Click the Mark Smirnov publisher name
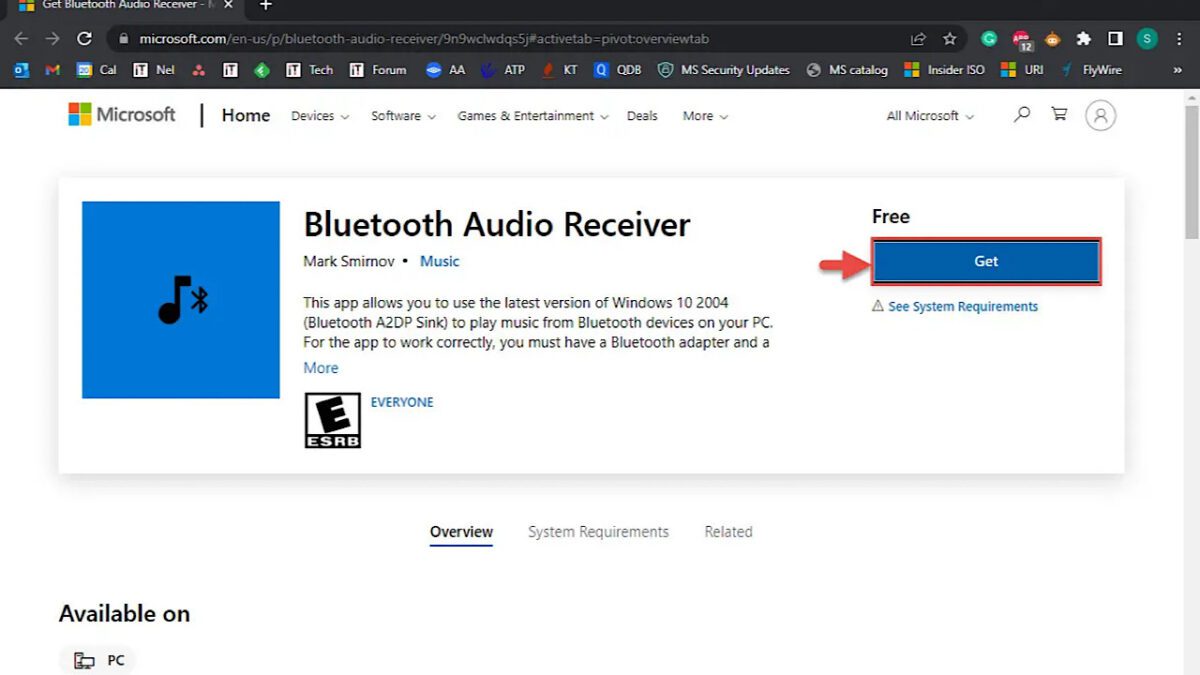The width and height of the screenshot is (1200, 675). click(348, 261)
